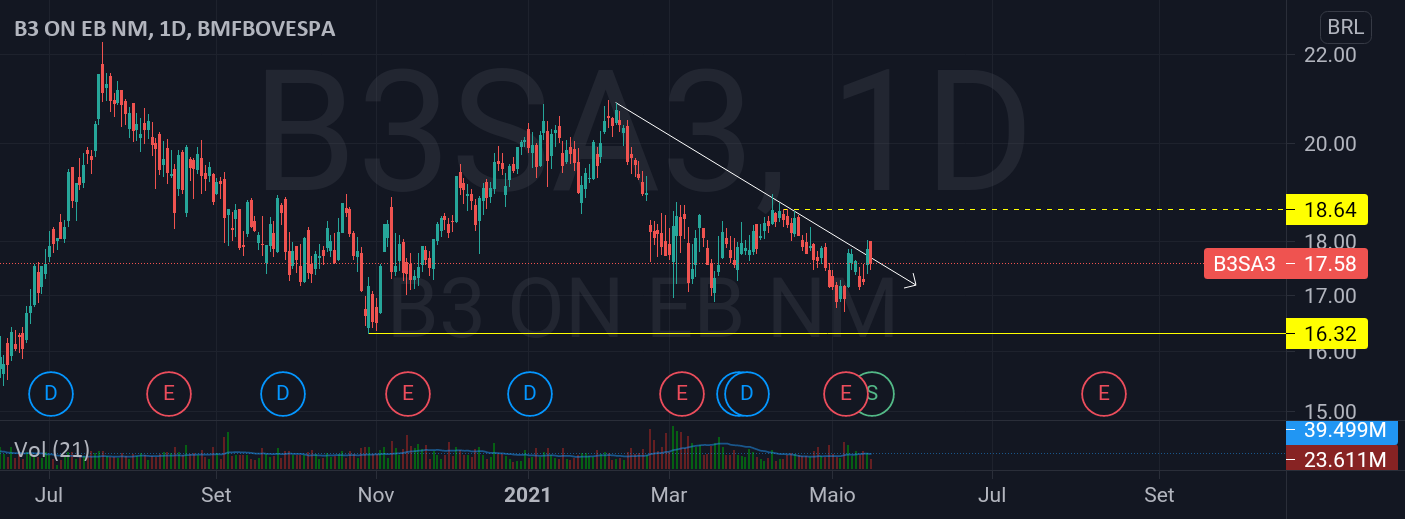Select the E earnings marker above the Nov label
The width and height of the screenshot is (1405, 519).
408,393
